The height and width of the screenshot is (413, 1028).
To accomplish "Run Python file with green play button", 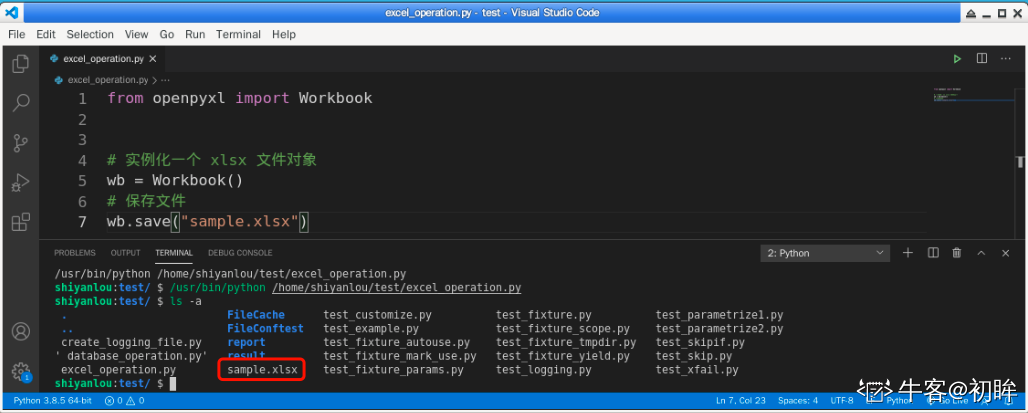I will click(957, 59).
